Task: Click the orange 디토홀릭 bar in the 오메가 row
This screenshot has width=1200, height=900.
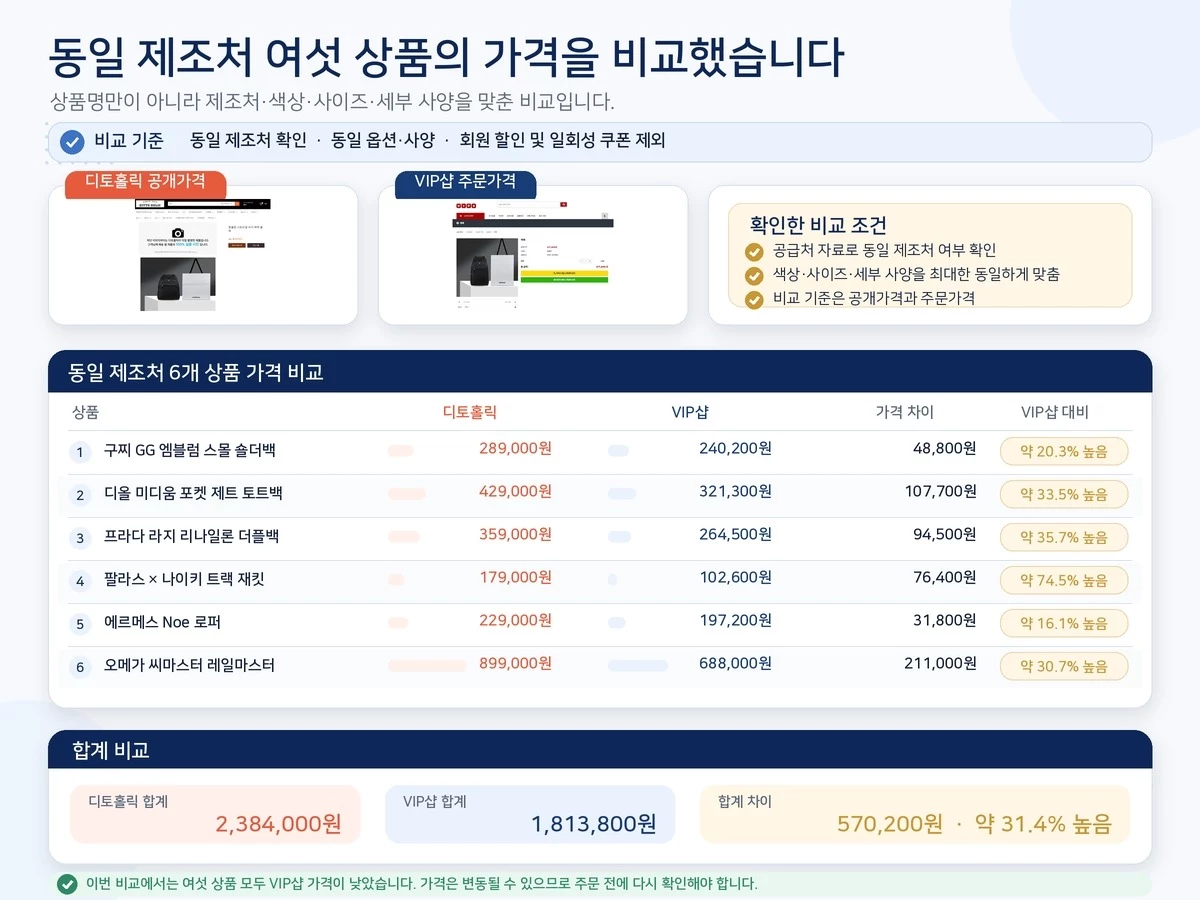Action: pyautogui.click(x=427, y=666)
